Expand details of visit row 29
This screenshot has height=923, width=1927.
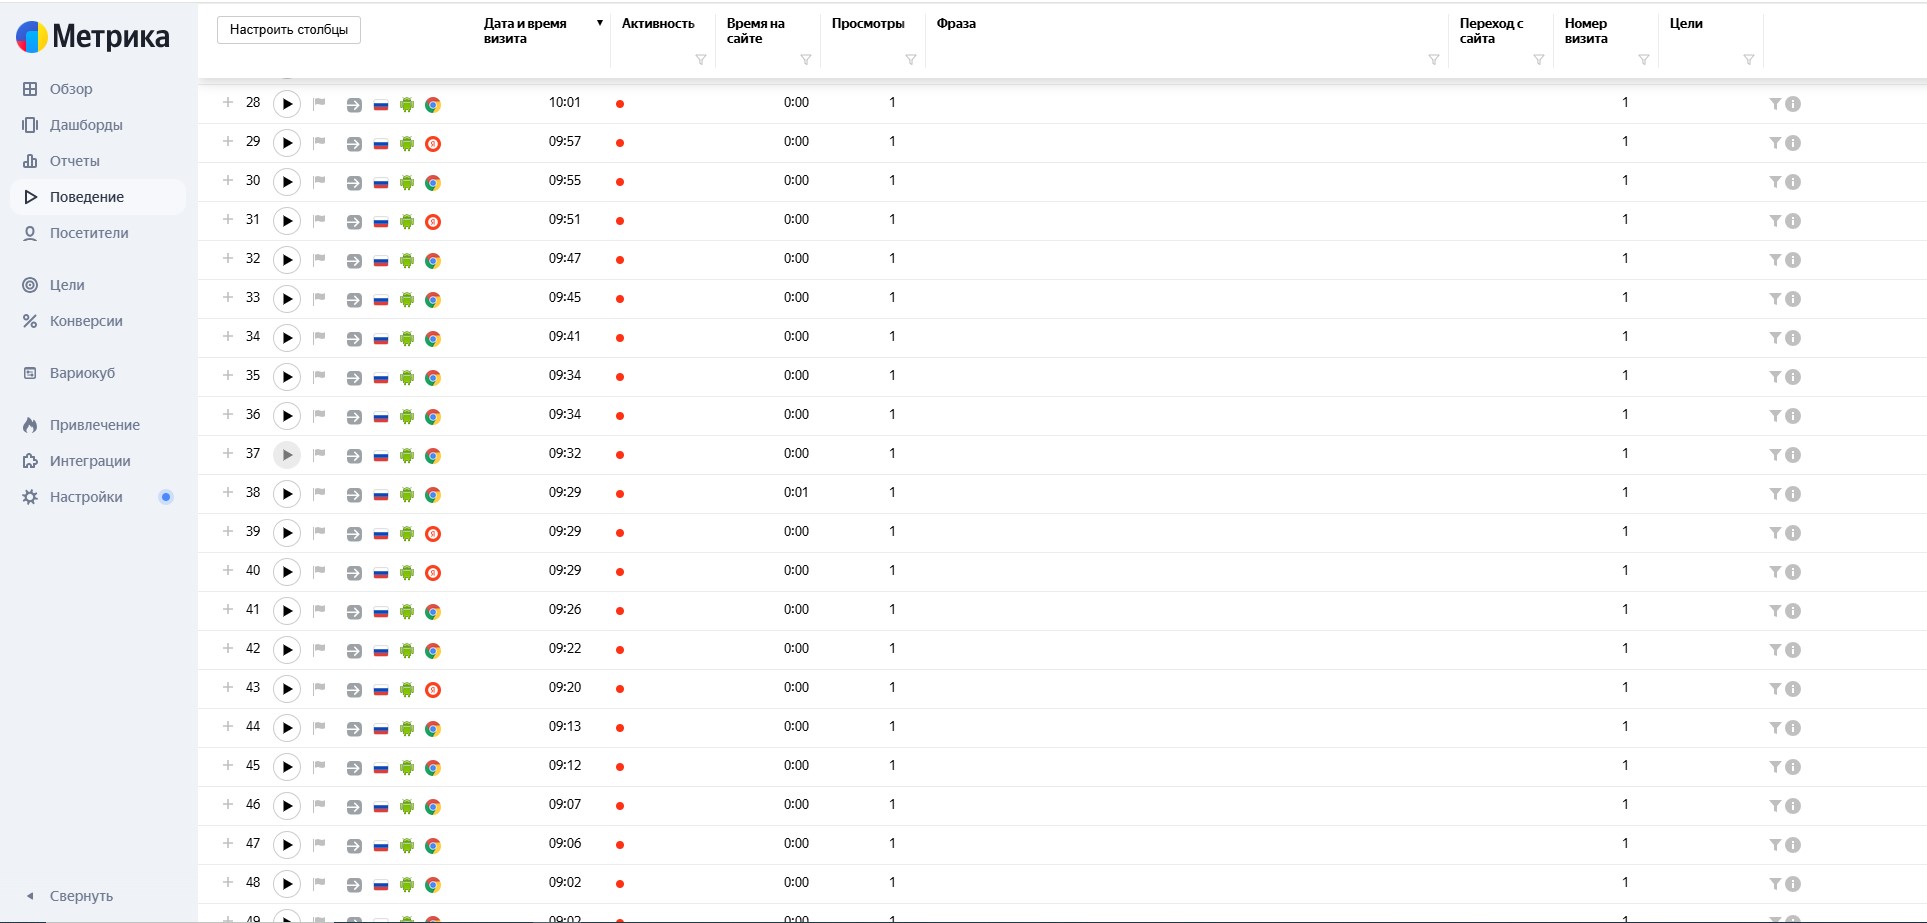228,141
